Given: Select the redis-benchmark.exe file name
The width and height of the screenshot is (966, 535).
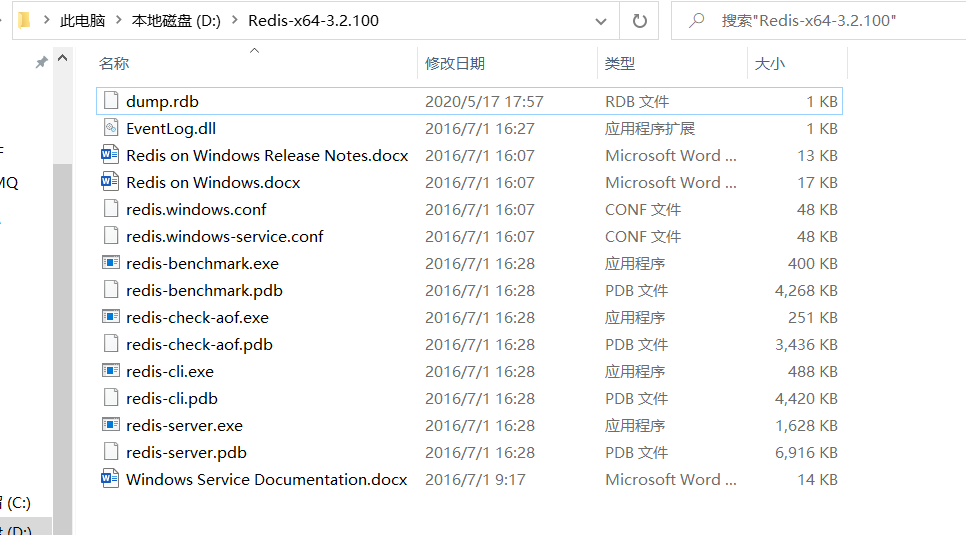Looking at the screenshot, I should (x=203, y=264).
